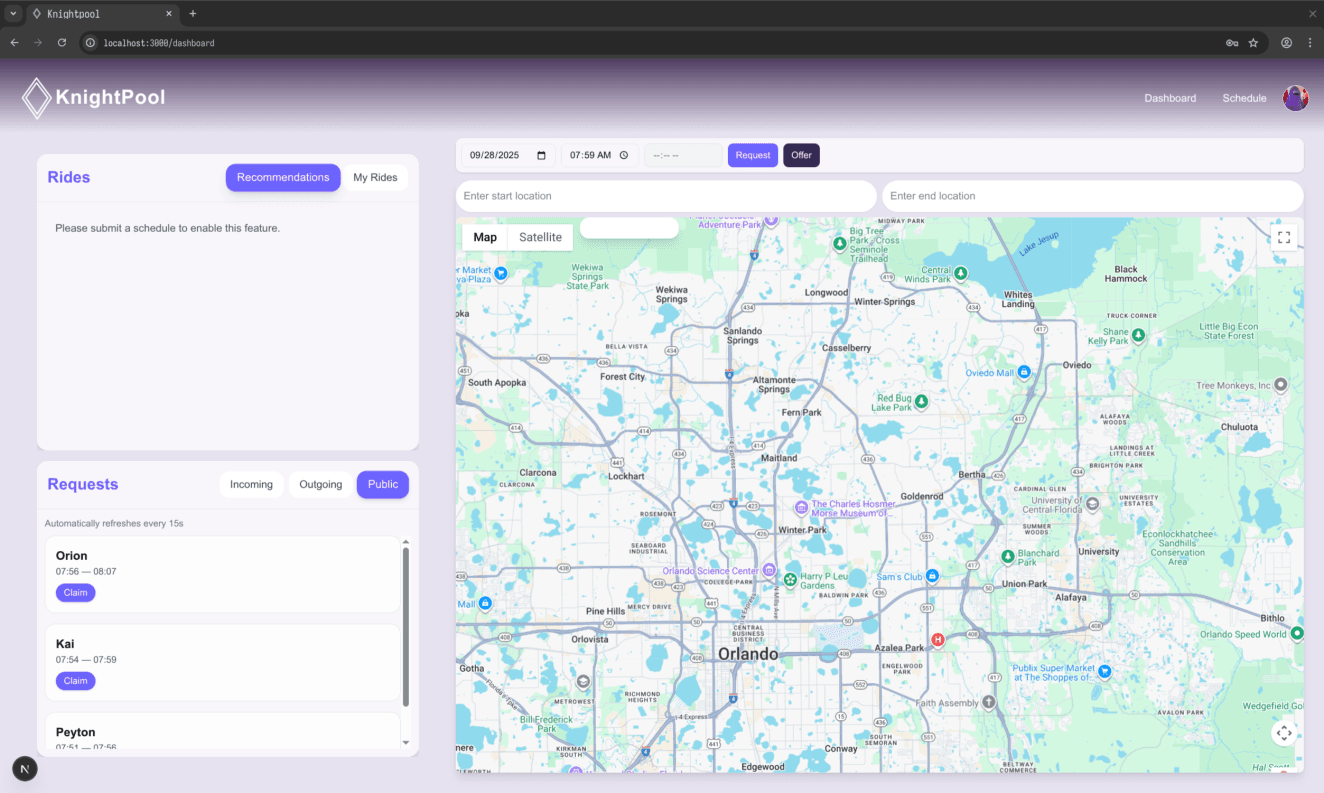This screenshot has width=1324, height=793.
Task: Click the empty end time field
Action: [683, 155]
